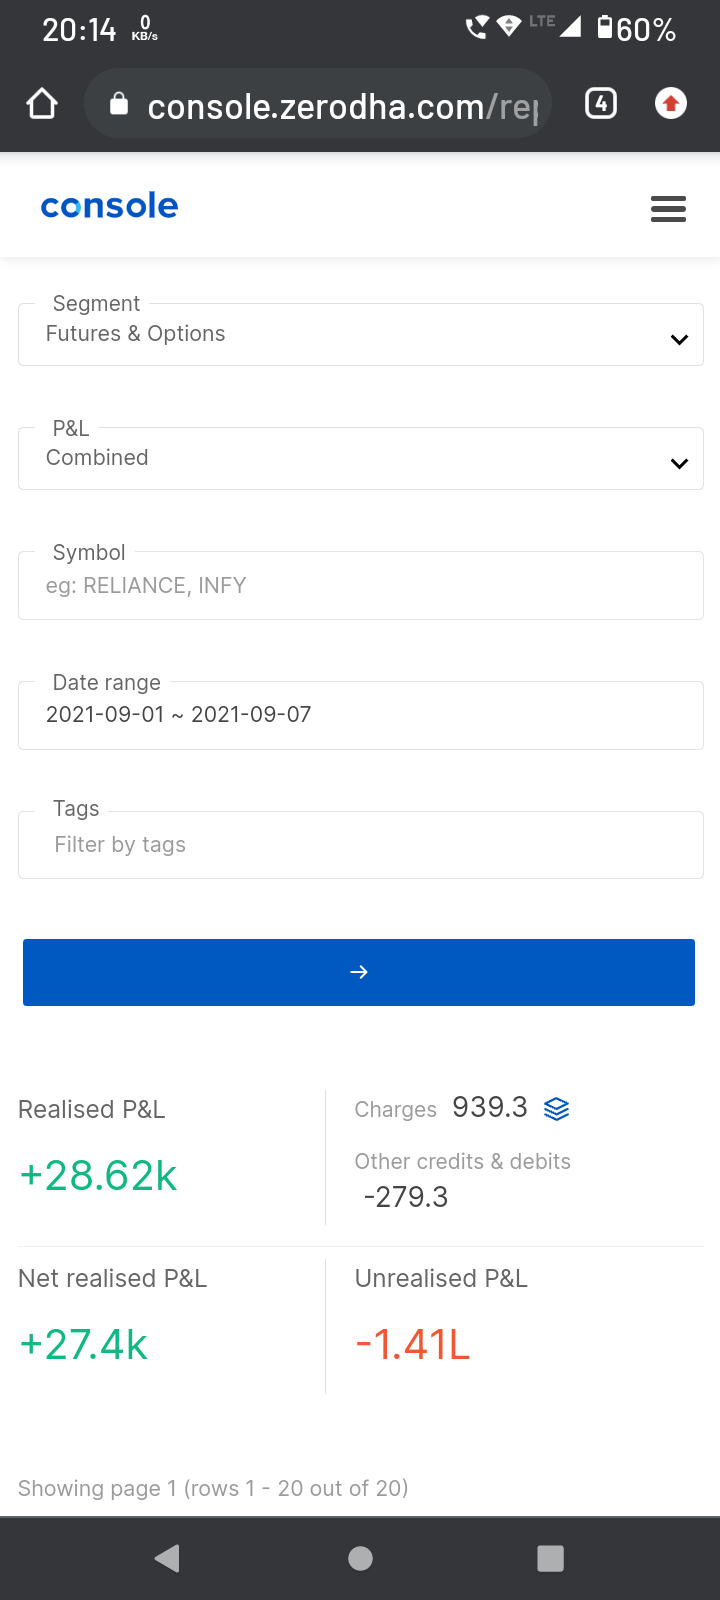Focus the Symbol input field
The width and height of the screenshot is (720, 1600).
coord(360,586)
